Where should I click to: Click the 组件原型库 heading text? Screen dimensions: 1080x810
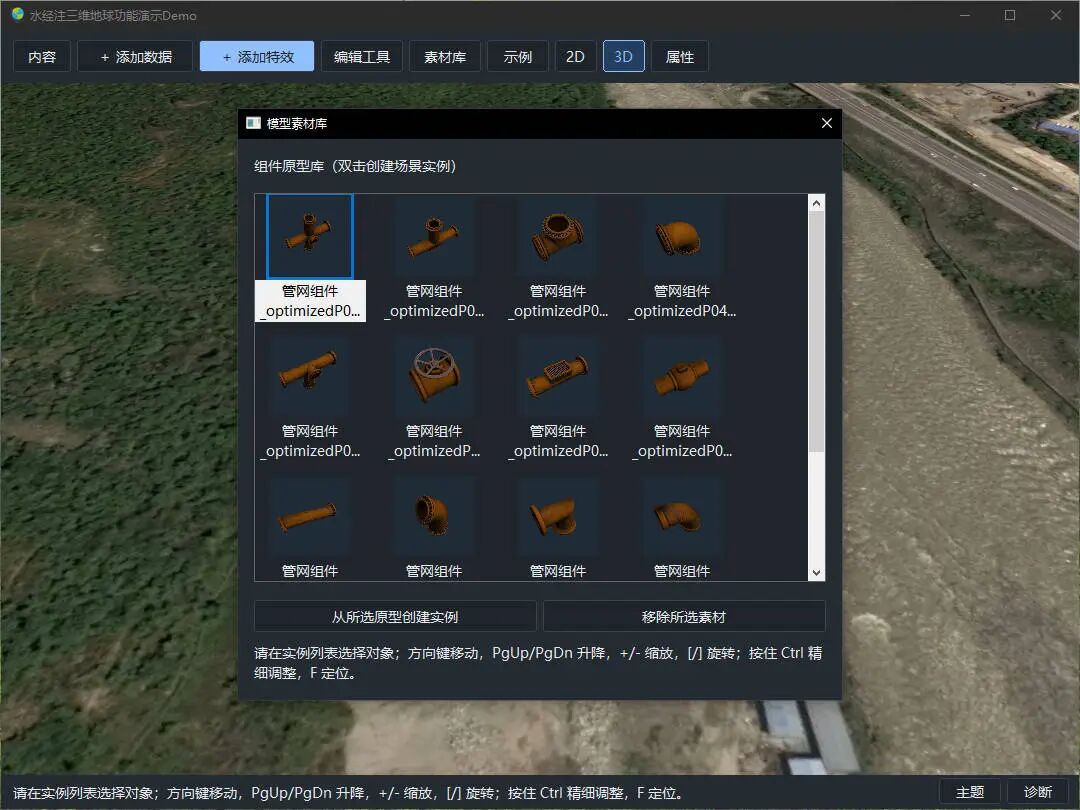(x=355, y=166)
